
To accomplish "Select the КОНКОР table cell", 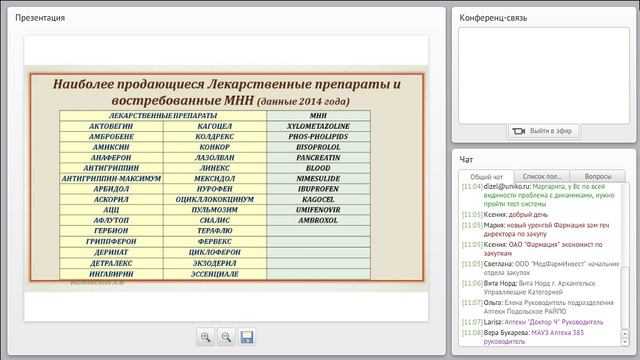I will click(215, 147).
